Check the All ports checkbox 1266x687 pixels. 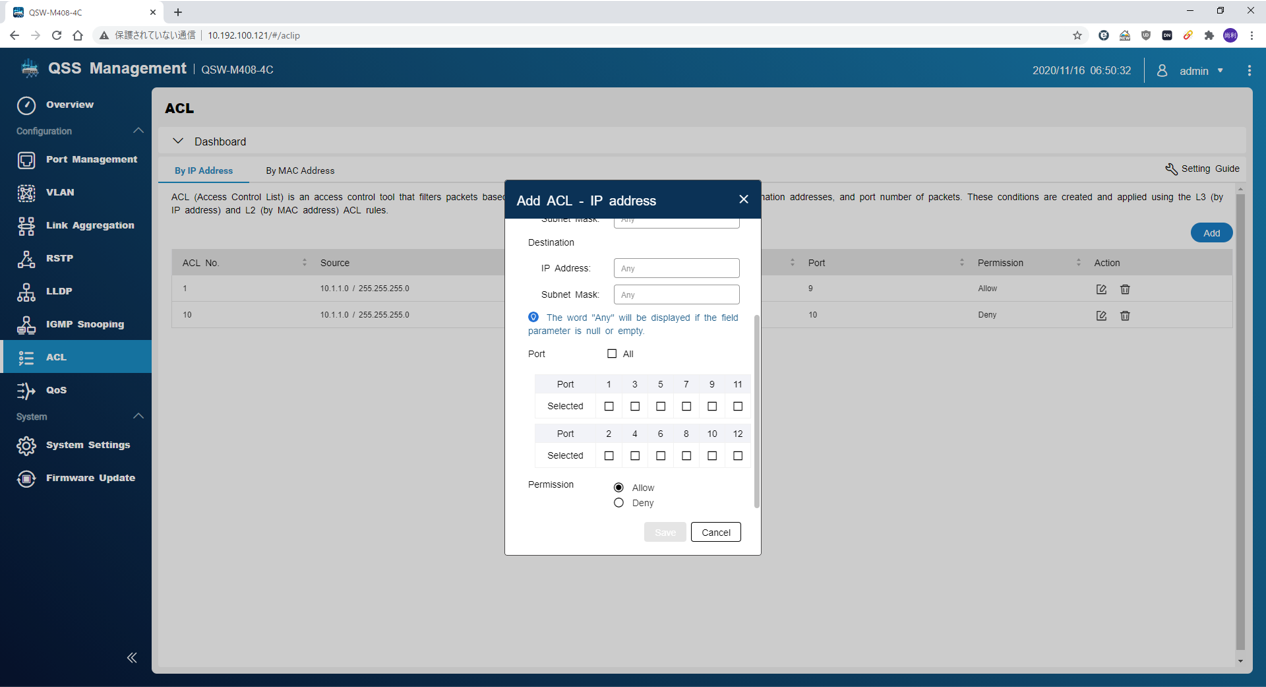pos(612,354)
